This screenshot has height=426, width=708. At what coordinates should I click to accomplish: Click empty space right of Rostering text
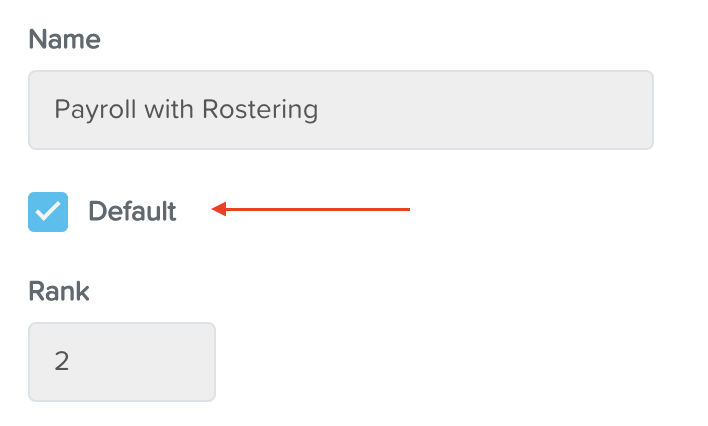[x=483, y=110]
